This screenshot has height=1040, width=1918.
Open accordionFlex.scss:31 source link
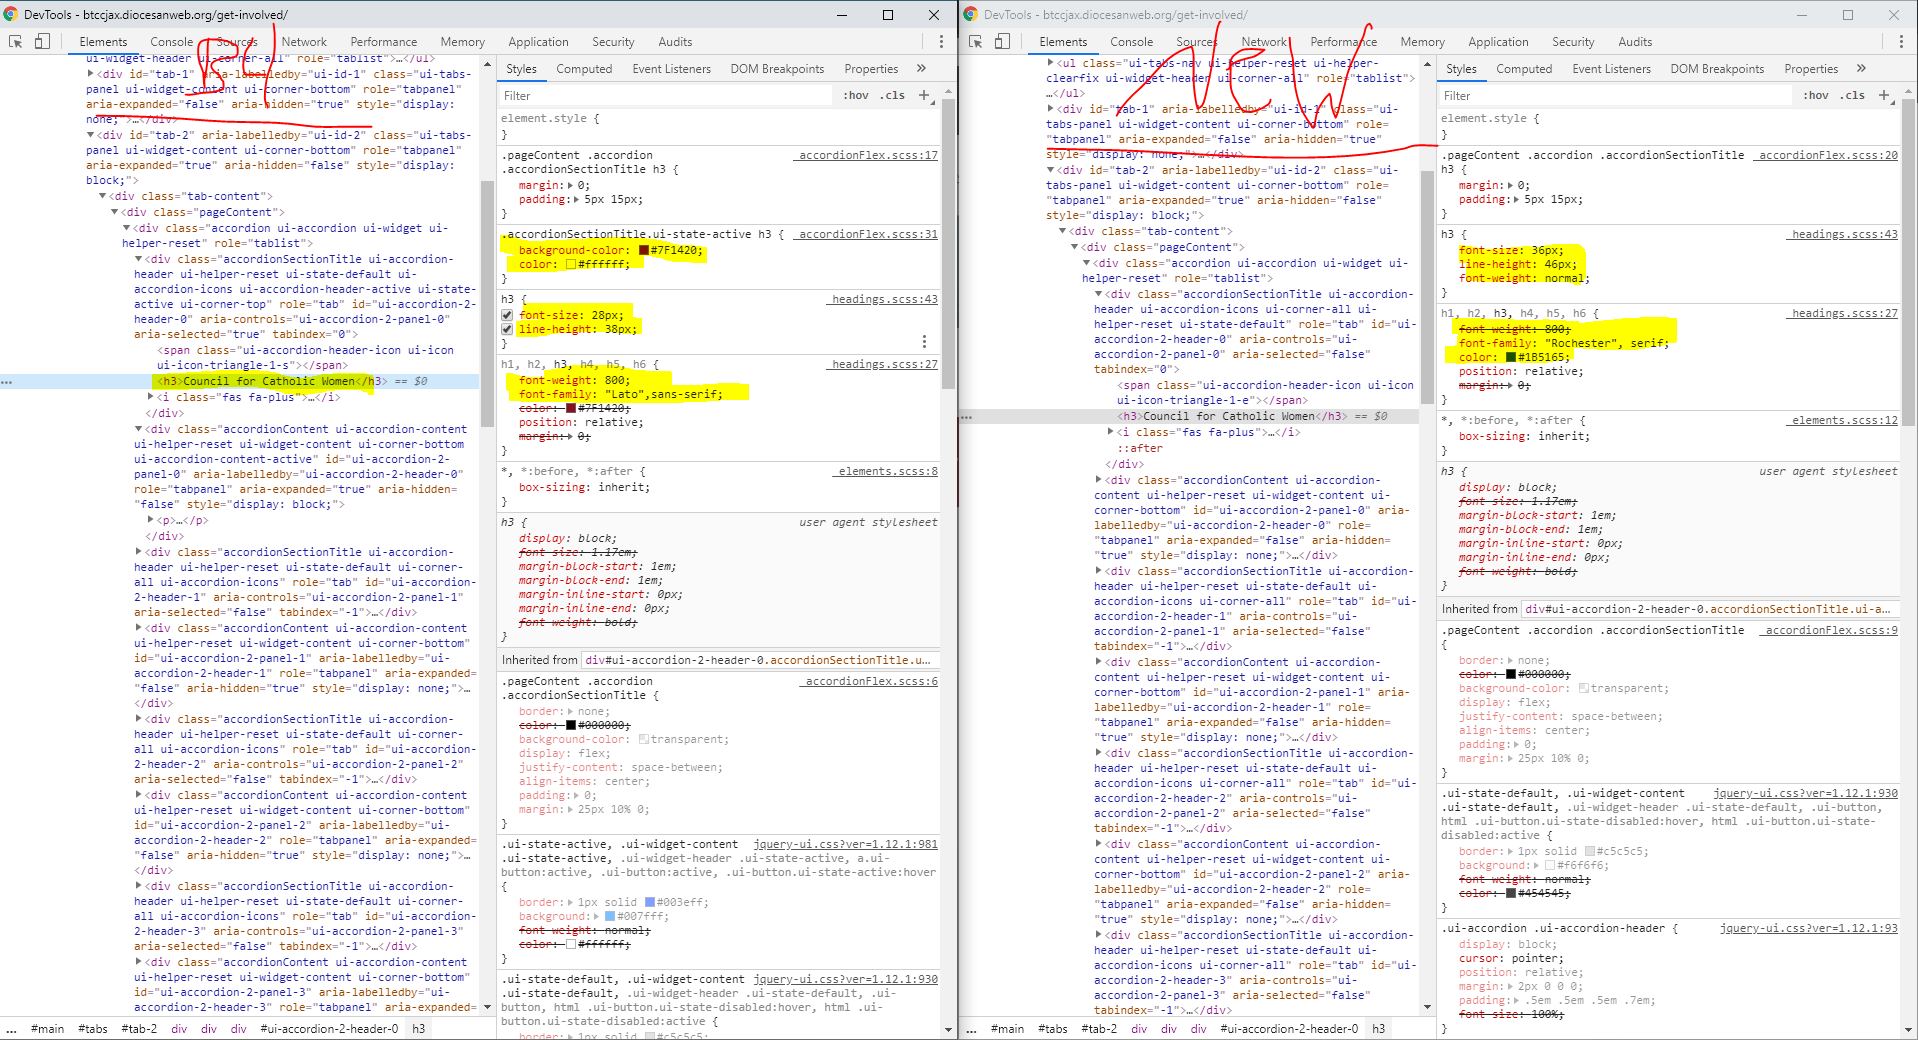point(867,235)
